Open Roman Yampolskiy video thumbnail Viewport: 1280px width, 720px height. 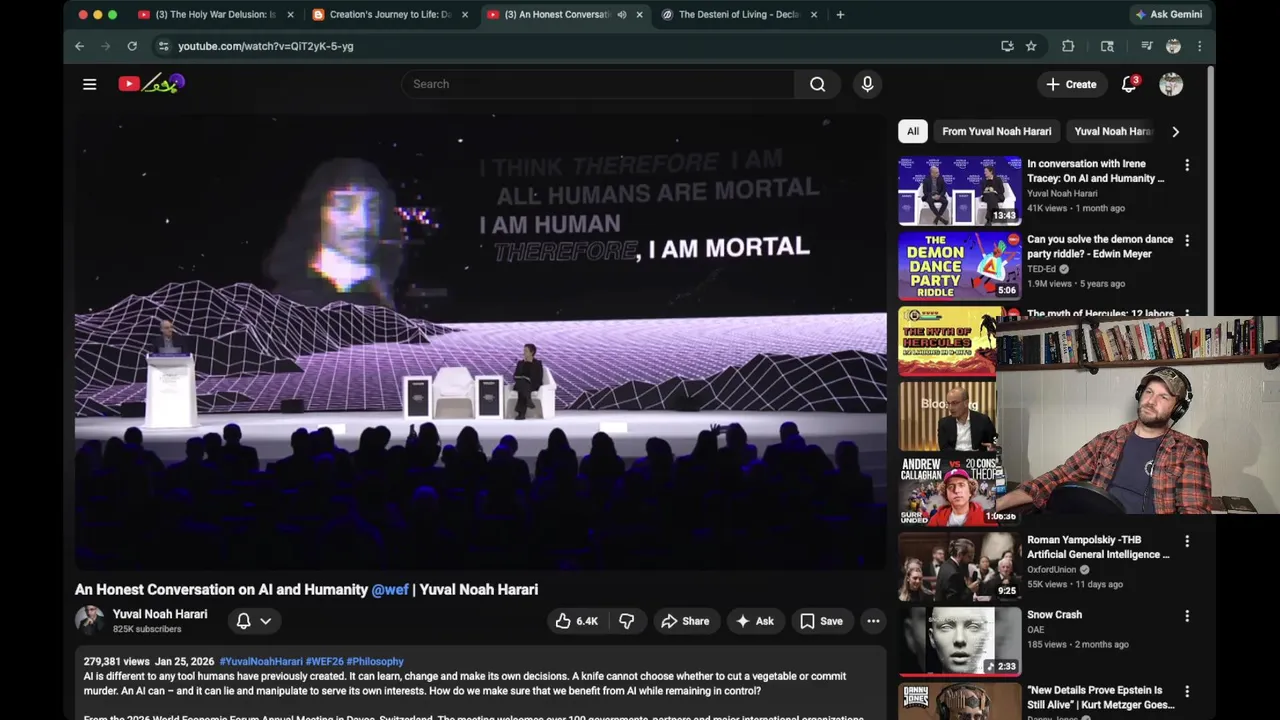click(x=960, y=566)
